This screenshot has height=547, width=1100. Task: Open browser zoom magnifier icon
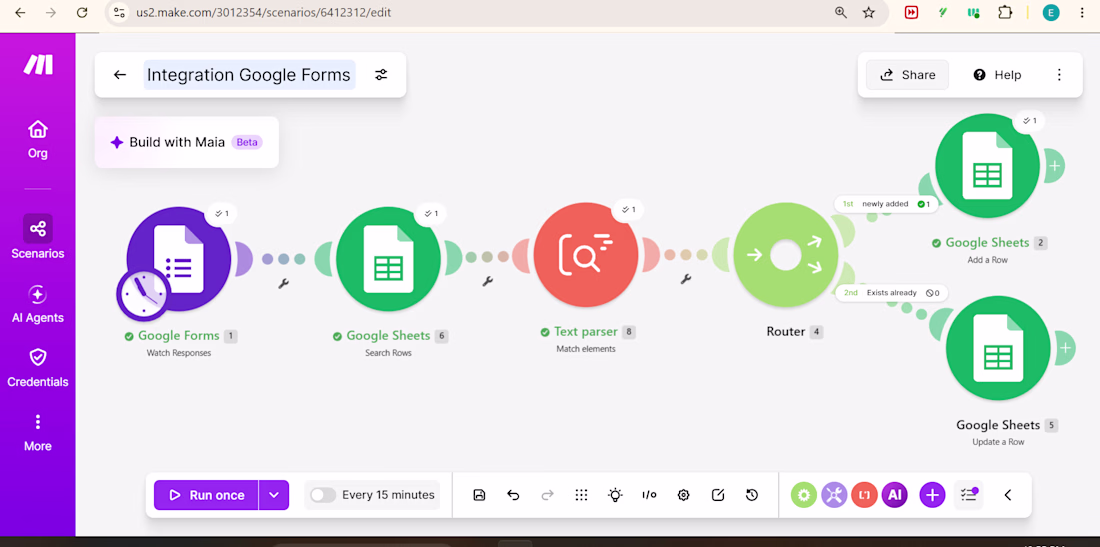pyautogui.click(x=840, y=12)
